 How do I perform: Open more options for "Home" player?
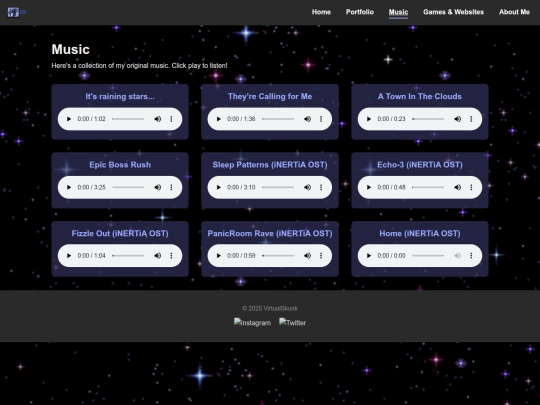[471, 256]
